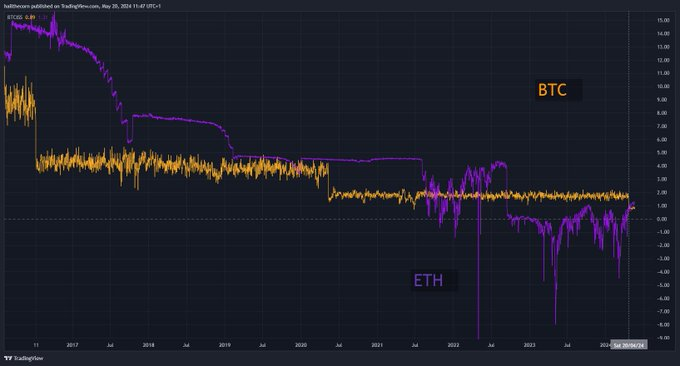The image size is (680, 366).
Task: Click the 2023 label on time axis
Action: click(x=530, y=345)
